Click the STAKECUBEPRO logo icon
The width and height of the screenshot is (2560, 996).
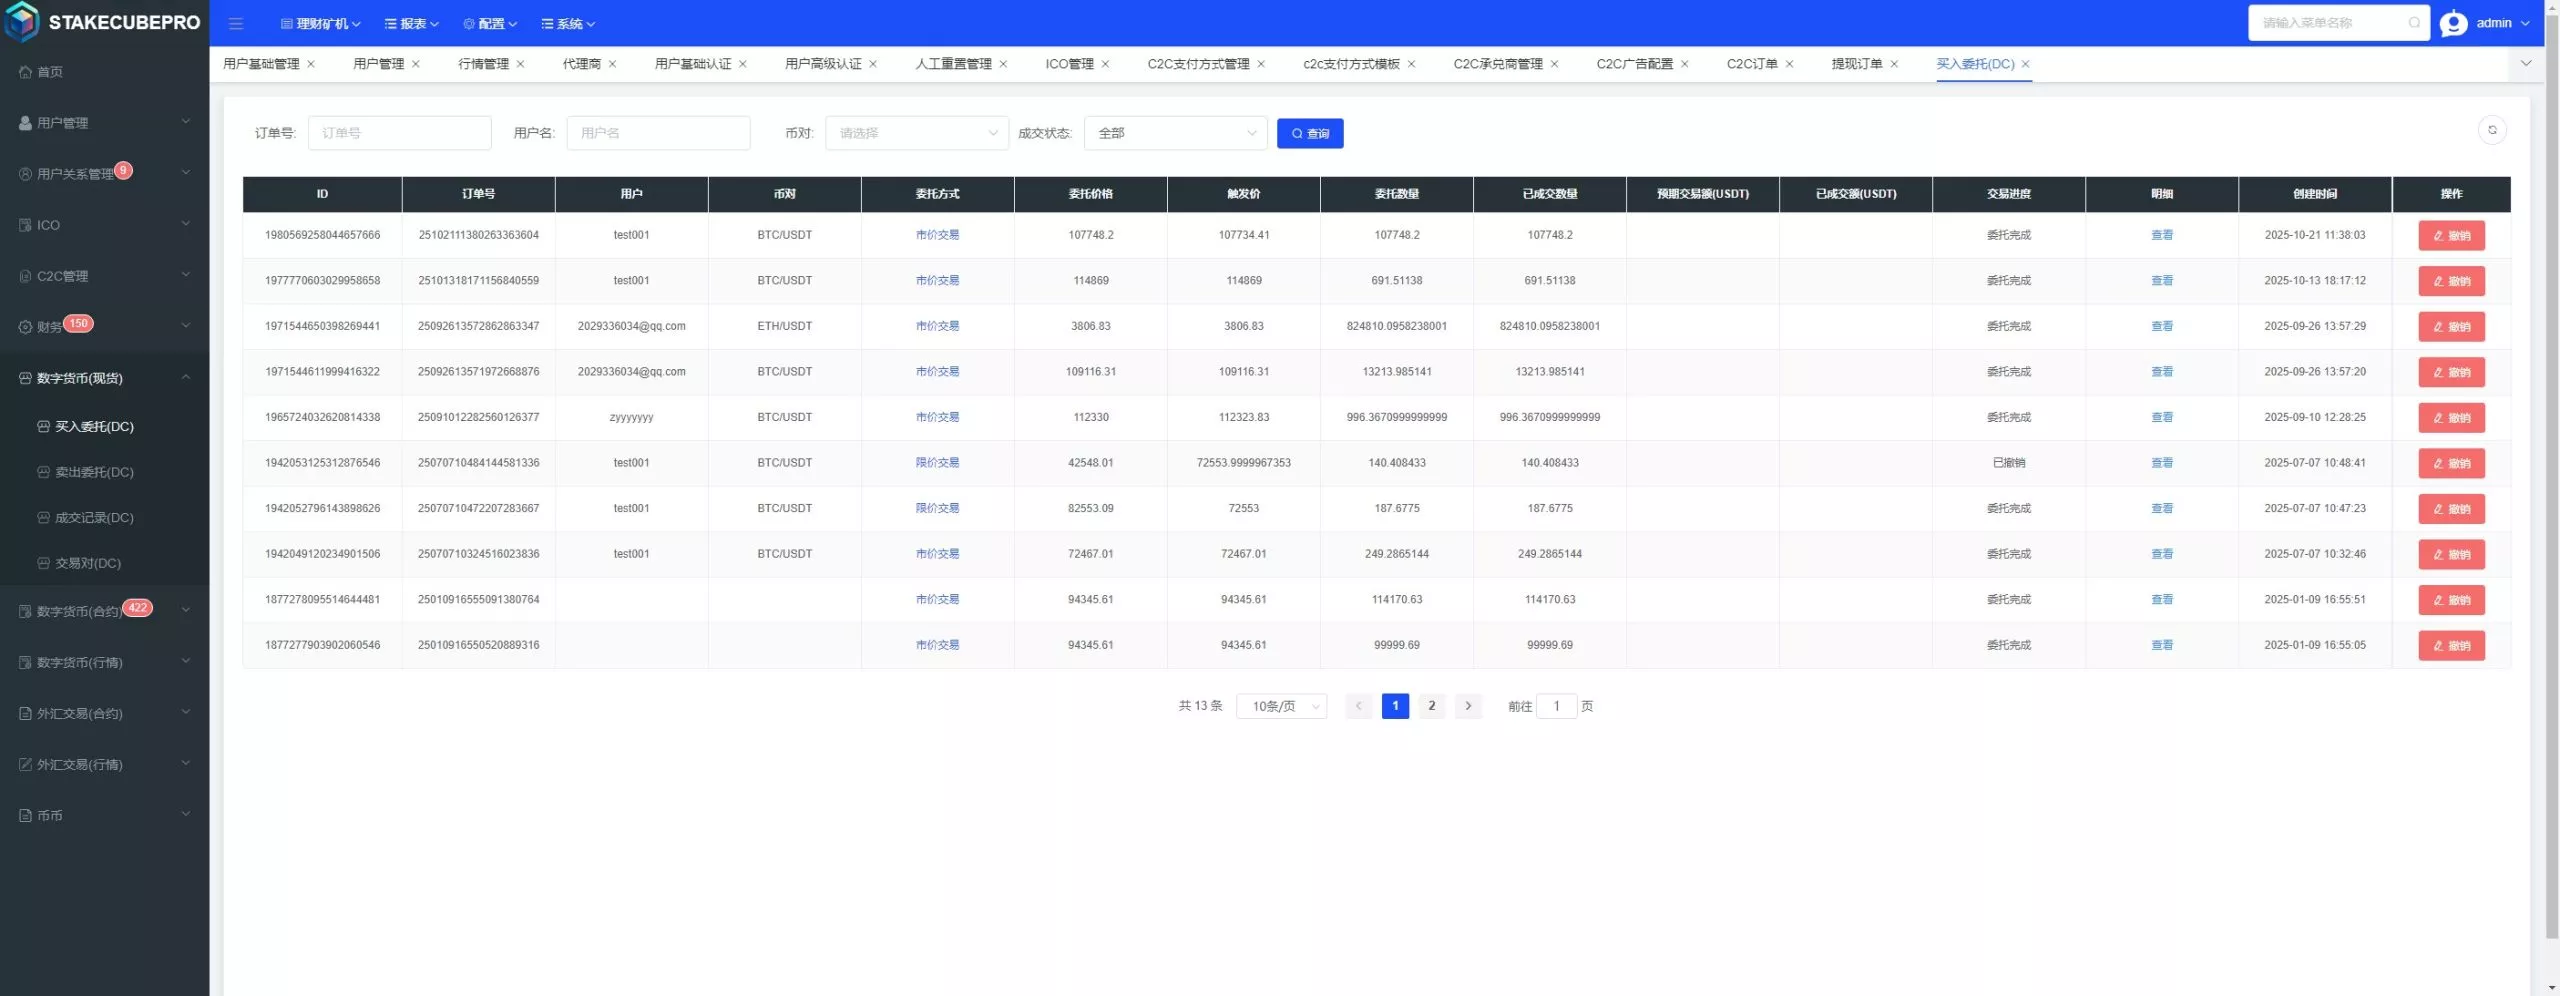point(22,22)
